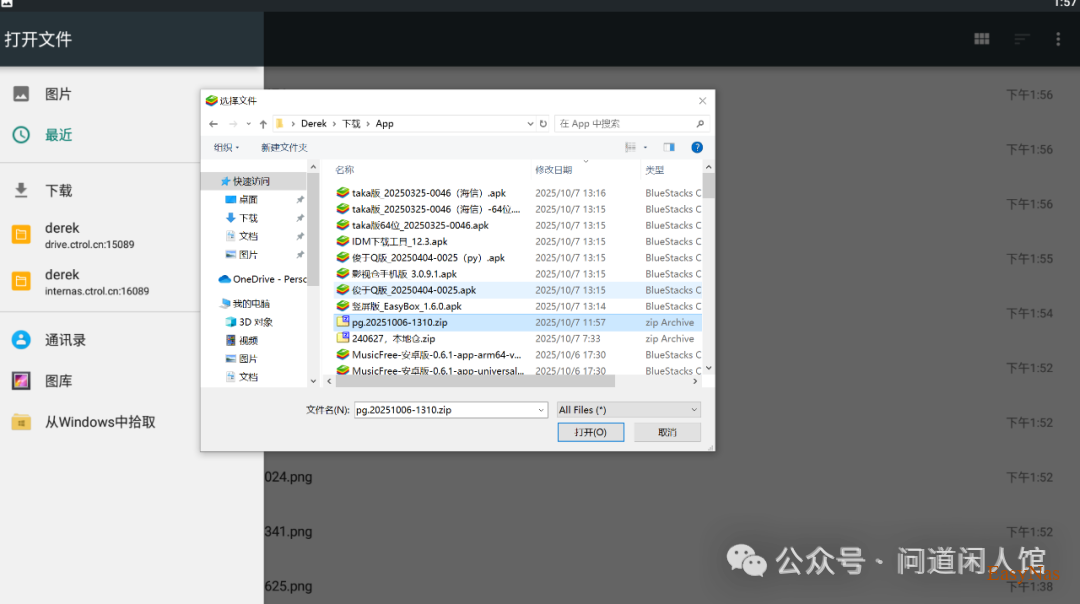
Task: Click the horizontal scrollbar under the file list
Action: 475,382
